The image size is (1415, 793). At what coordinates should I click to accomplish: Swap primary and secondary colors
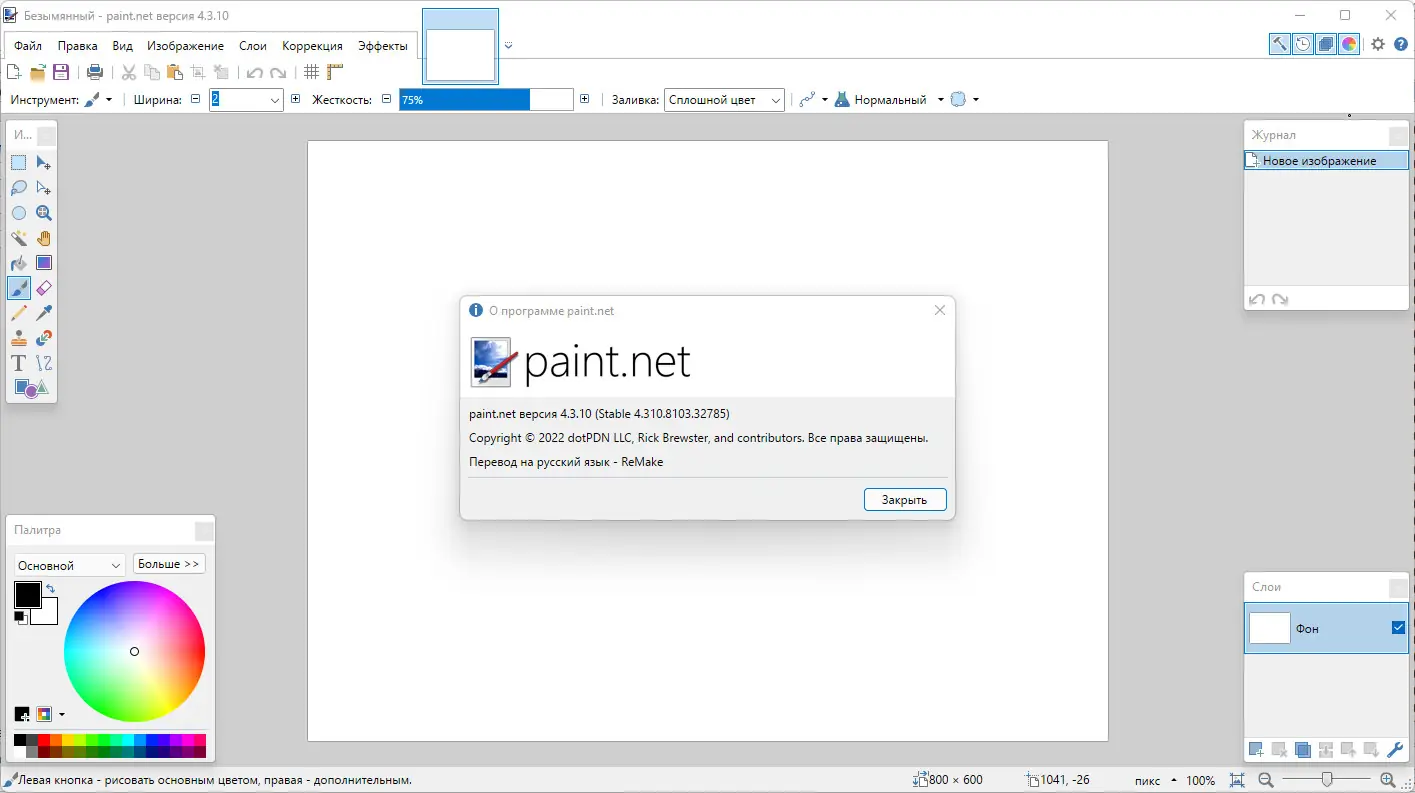50,588
